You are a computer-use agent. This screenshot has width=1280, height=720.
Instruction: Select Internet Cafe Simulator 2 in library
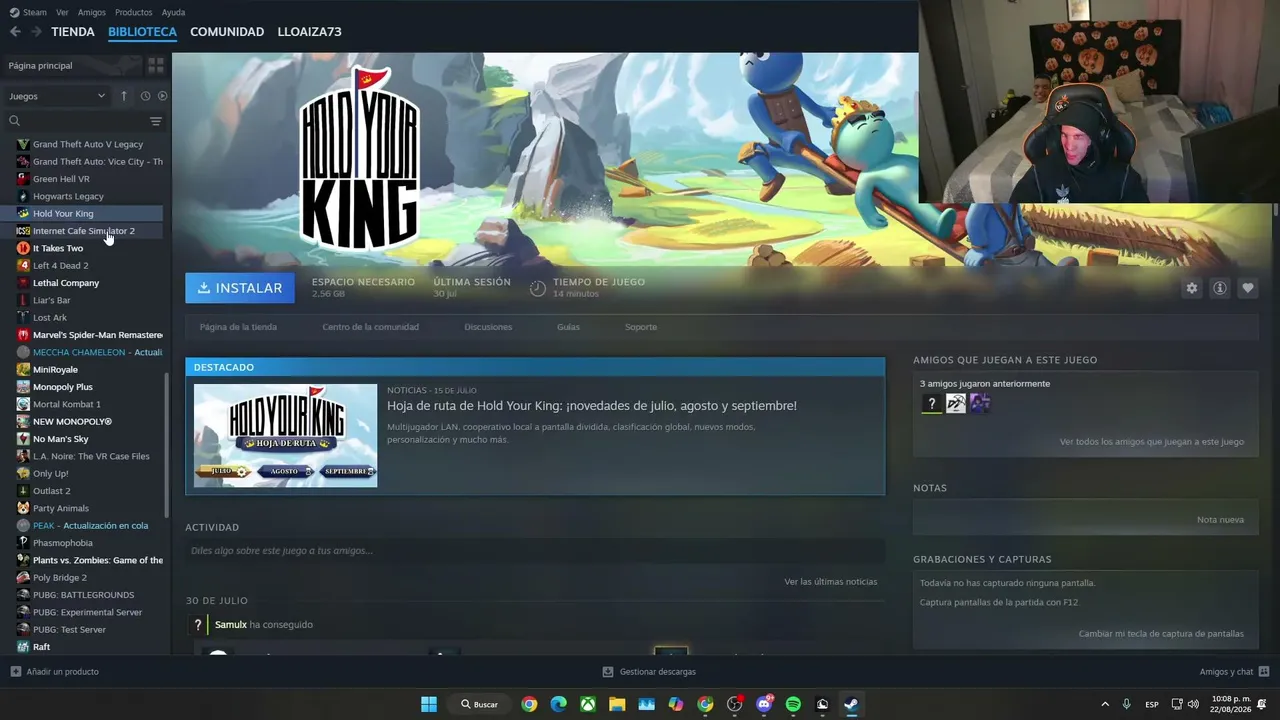click(84, 231)
